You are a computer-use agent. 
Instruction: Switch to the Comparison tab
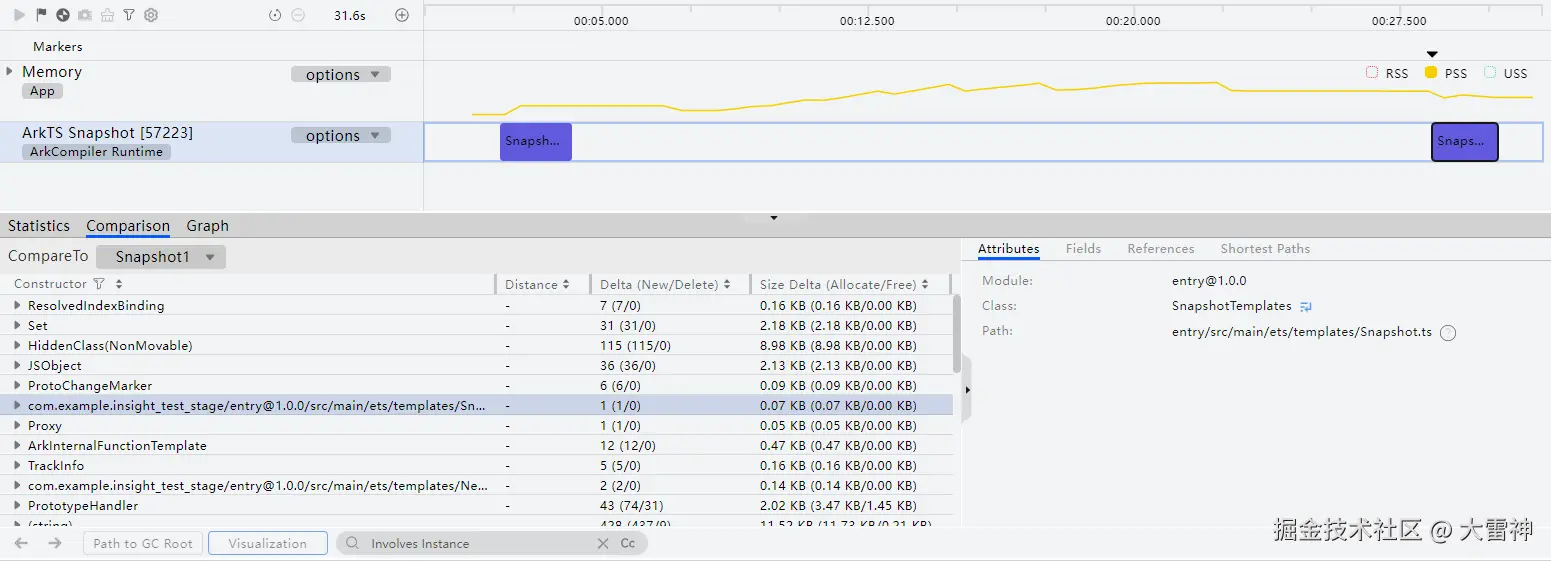tap(128, 226)
